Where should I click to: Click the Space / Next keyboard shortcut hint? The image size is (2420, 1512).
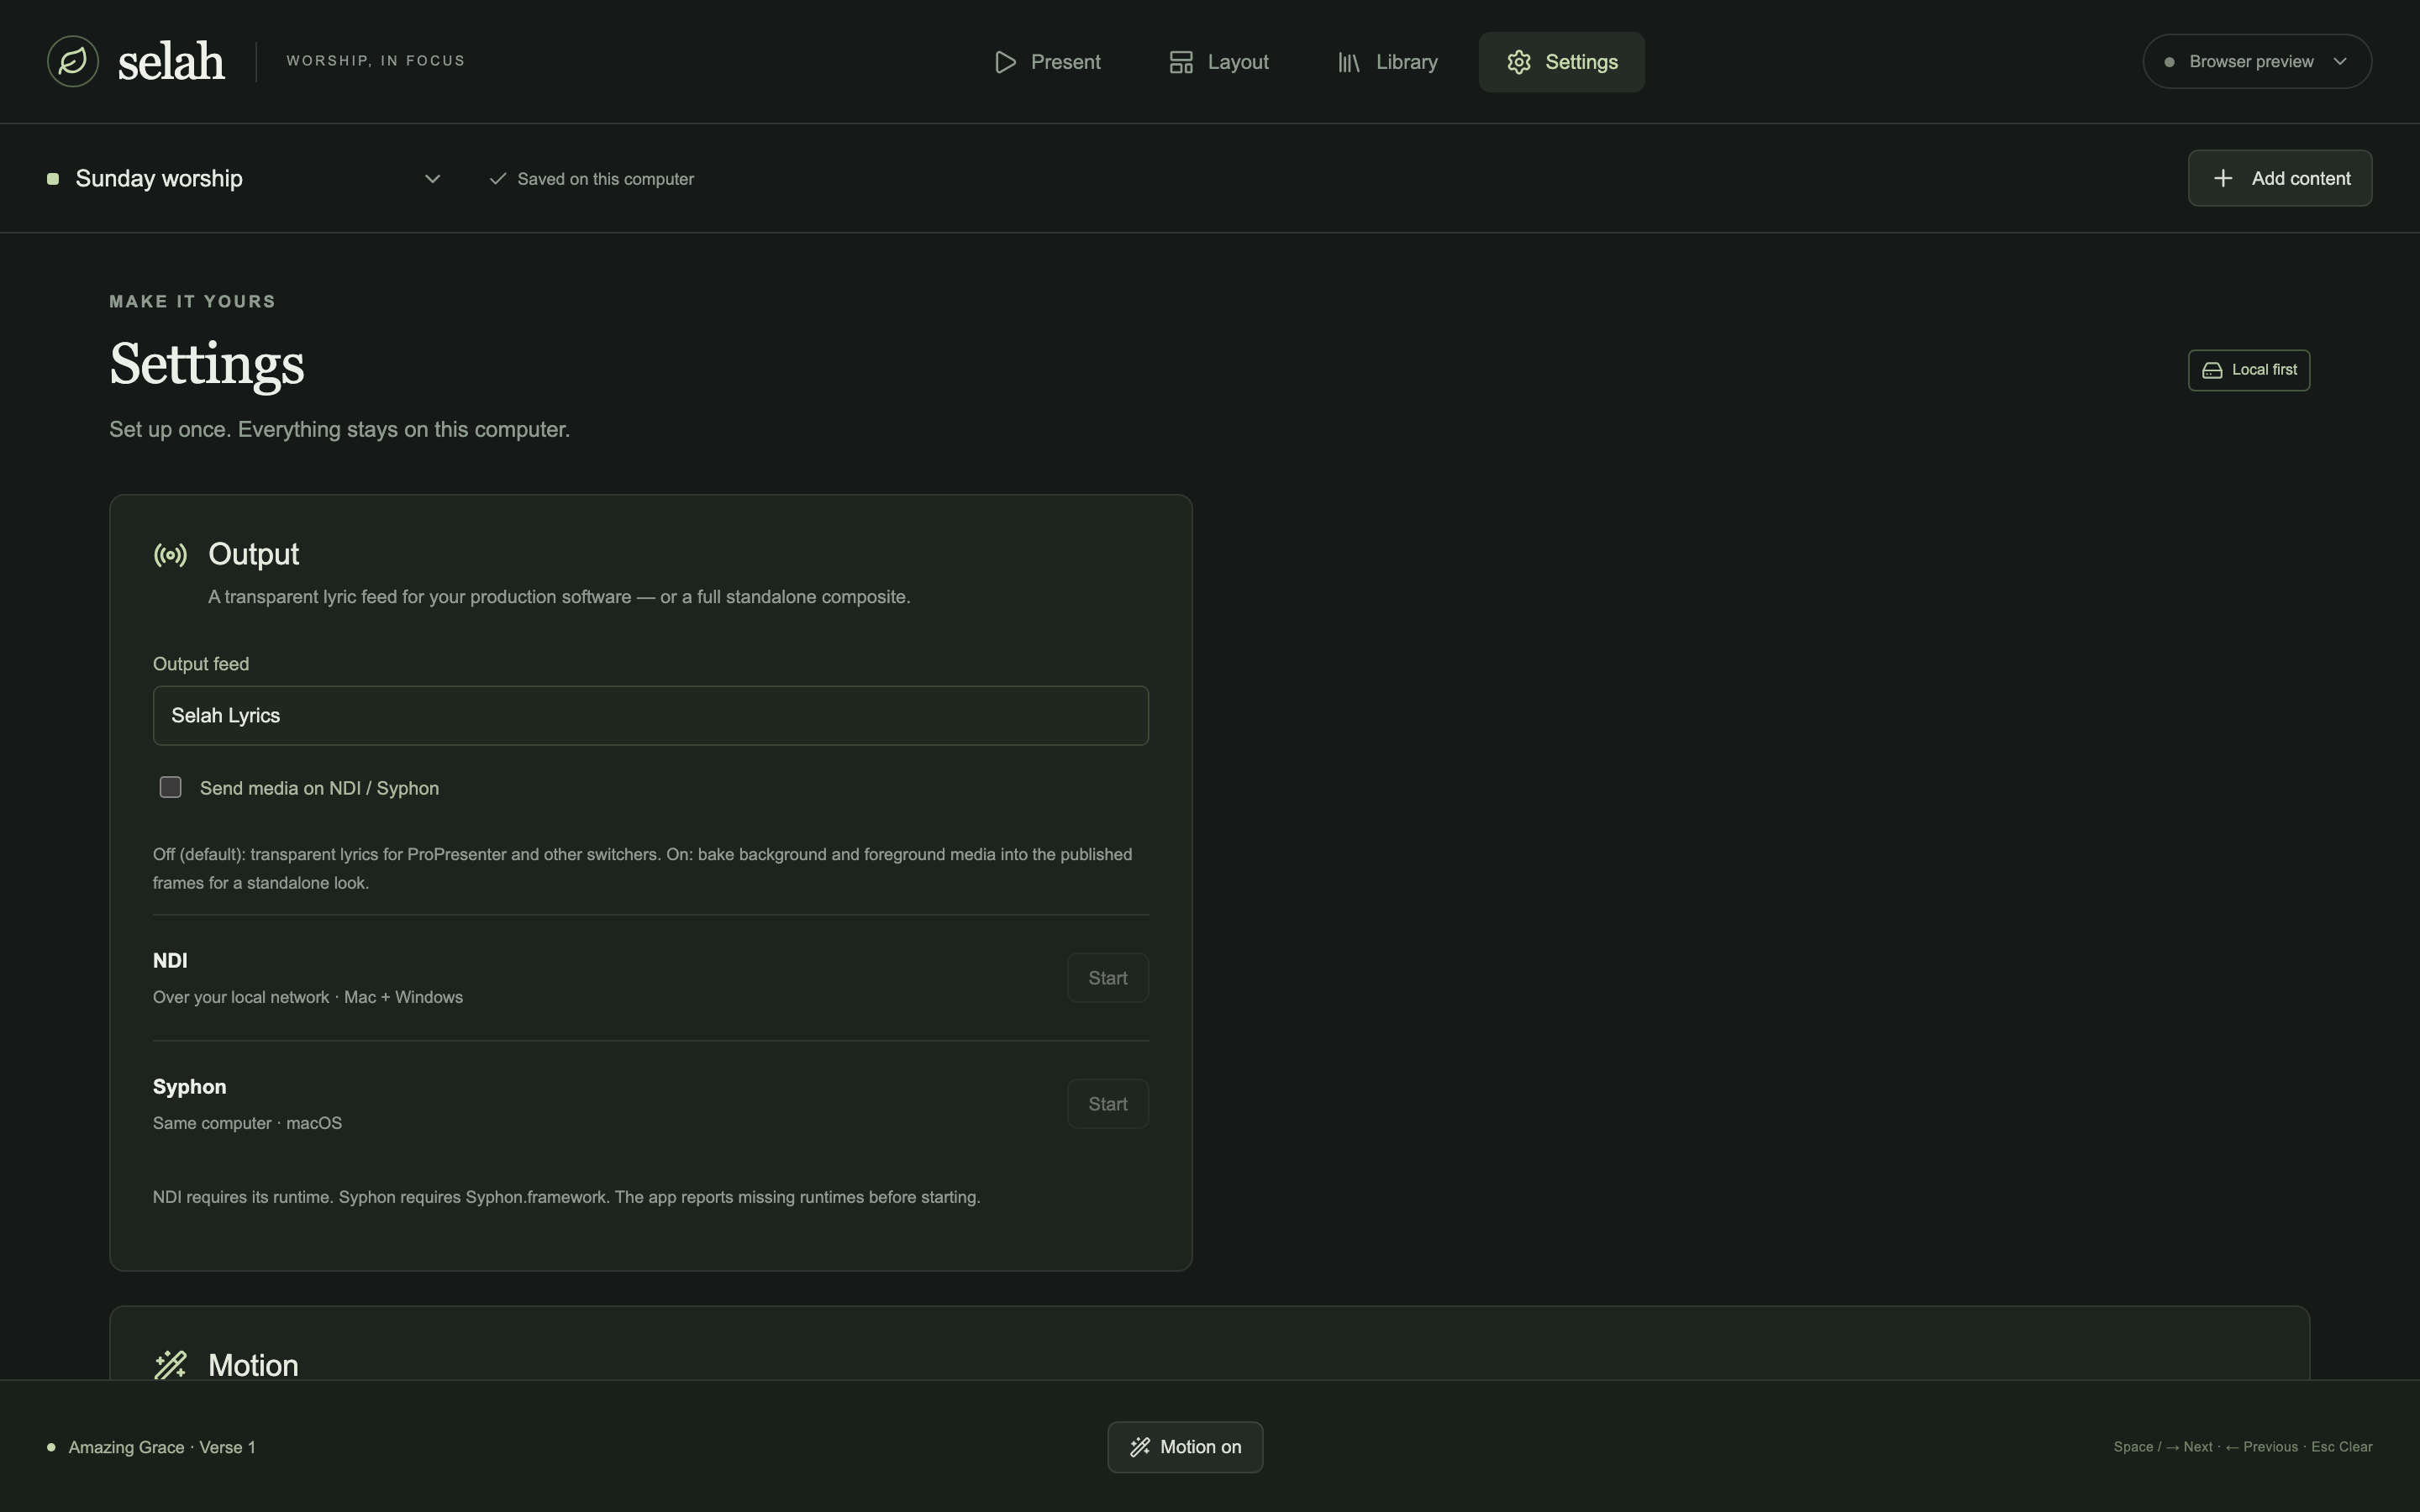tap(2163, 1447)
